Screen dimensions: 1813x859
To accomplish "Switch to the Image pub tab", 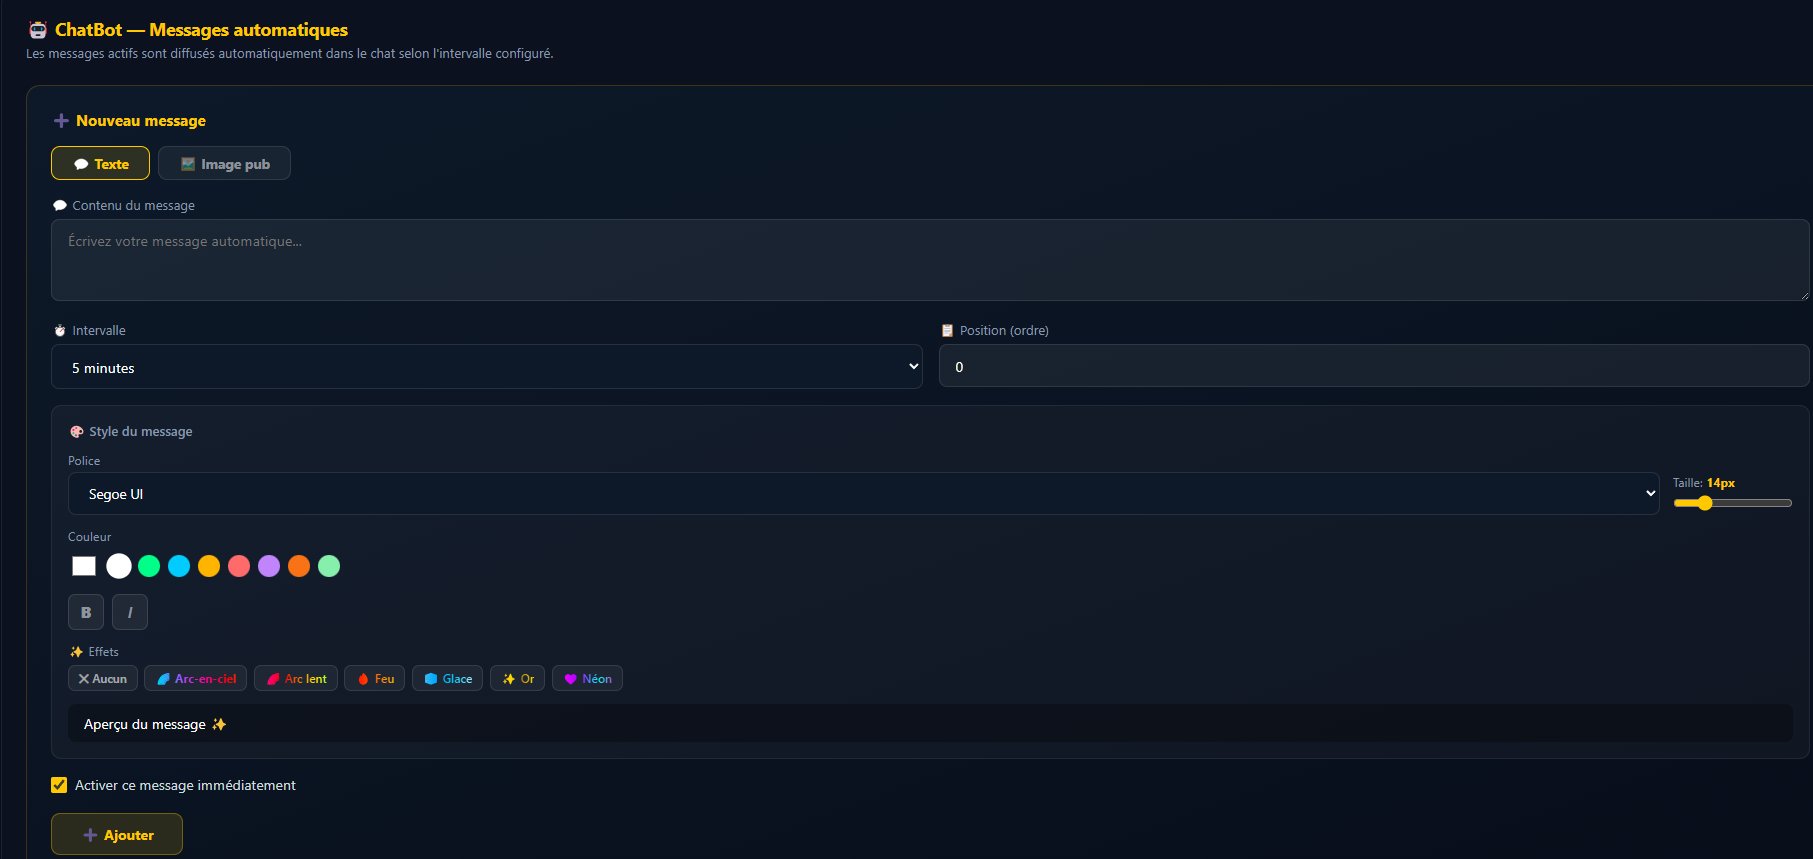I will coord(224,163).
